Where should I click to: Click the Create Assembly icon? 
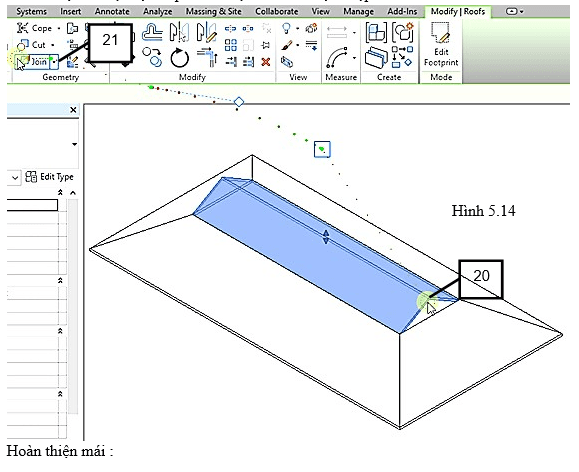pyautogui.click(x=376, y=32)
